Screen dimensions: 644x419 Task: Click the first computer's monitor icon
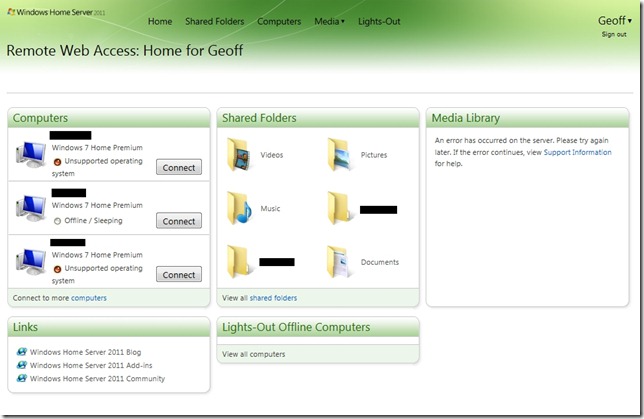[30, 155]
